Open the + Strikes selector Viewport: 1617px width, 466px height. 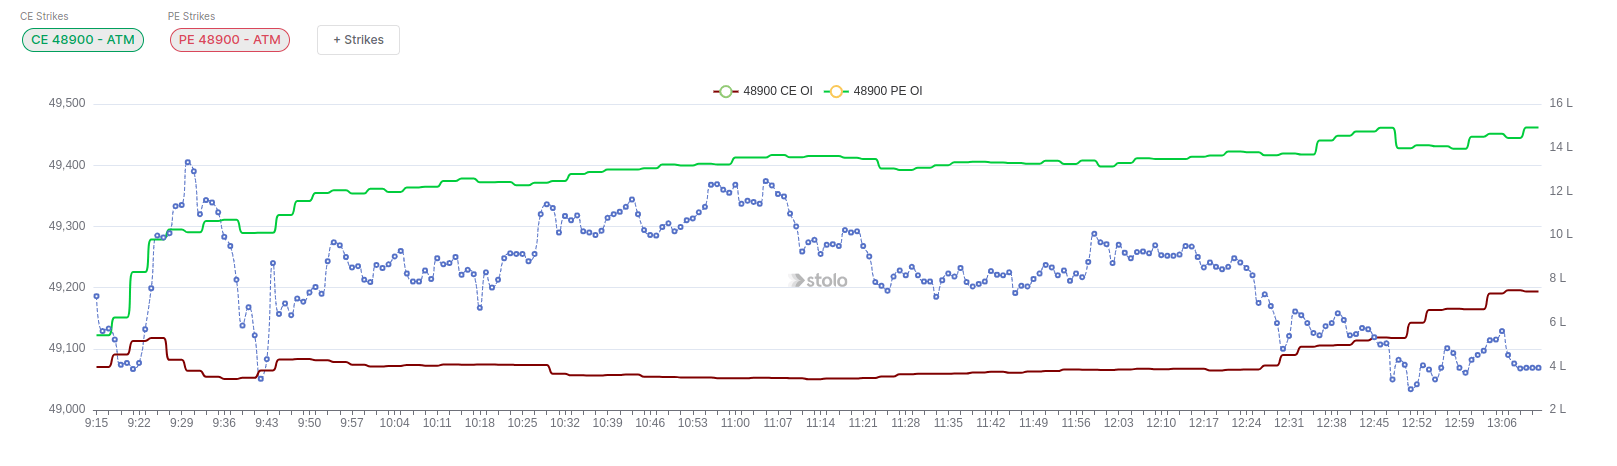pos(358,40)
